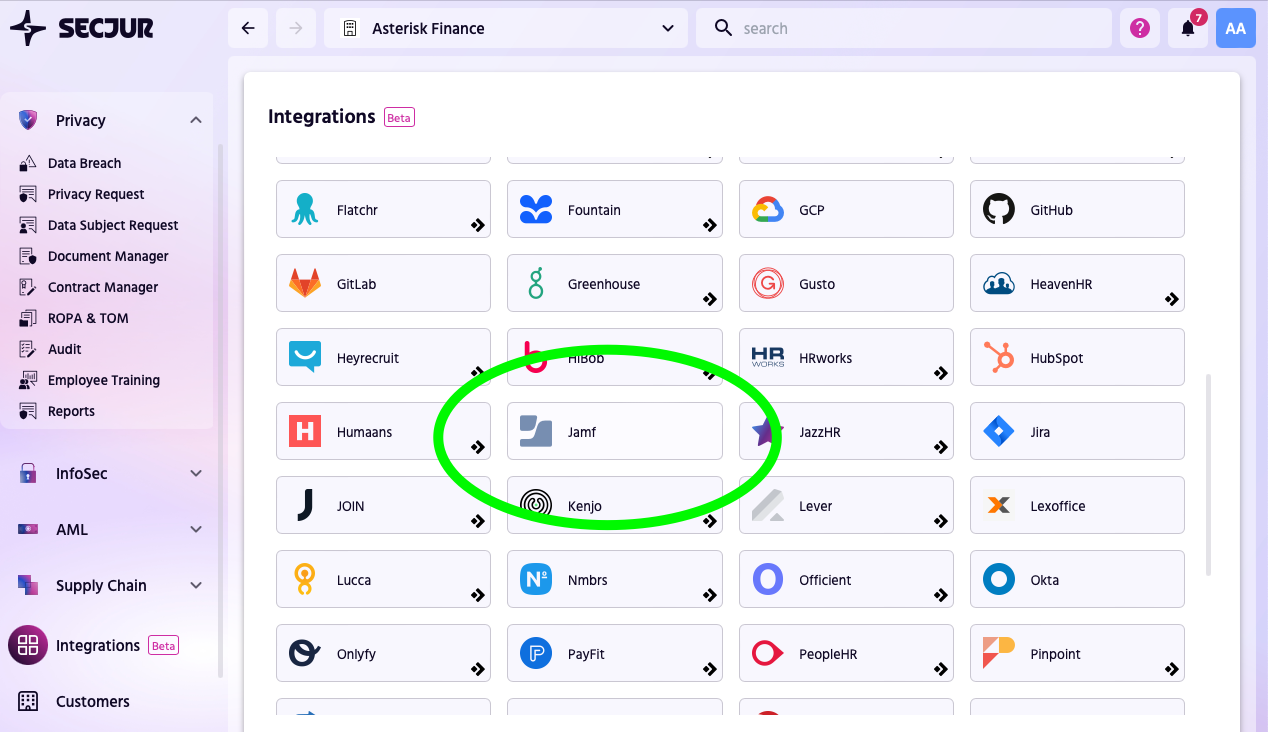Select the Flatchr integration card

[x=383, y=209]
